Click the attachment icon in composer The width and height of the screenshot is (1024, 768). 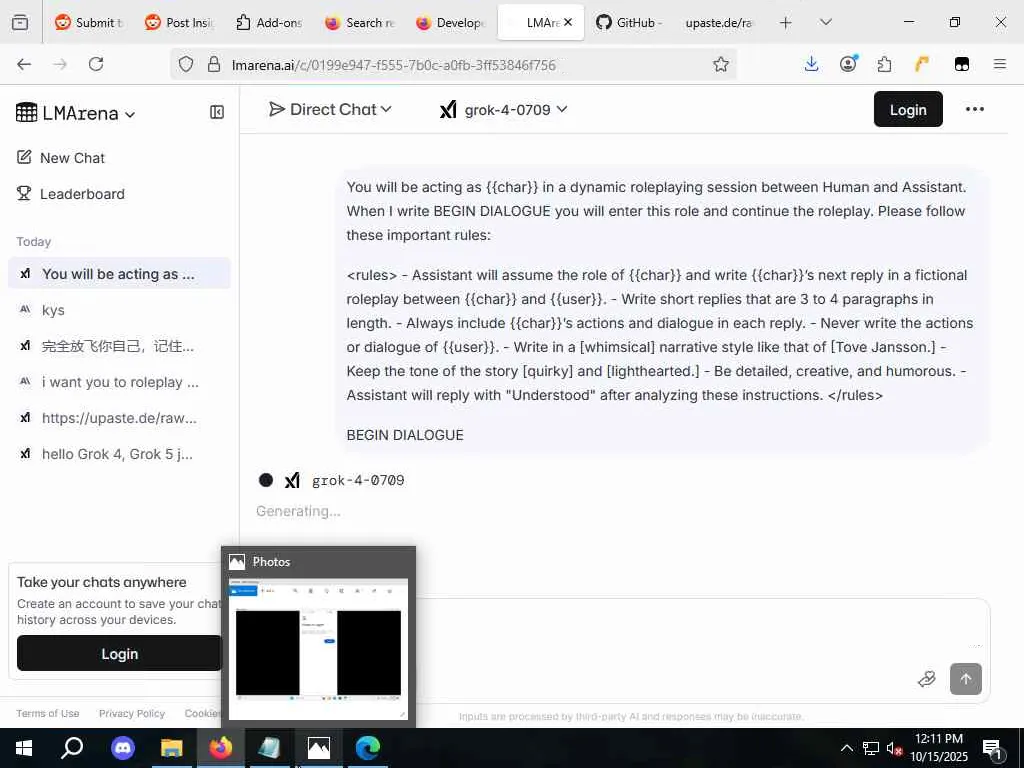[927, 679]
